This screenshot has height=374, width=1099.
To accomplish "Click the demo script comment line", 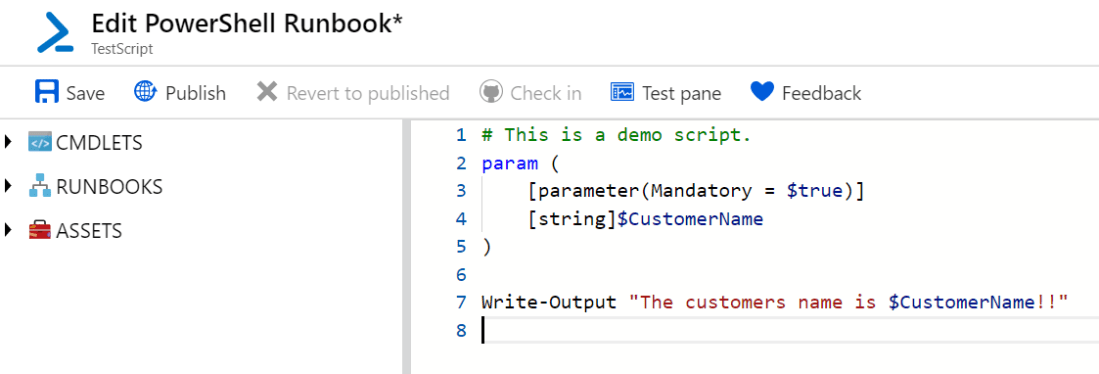I will [x=617, y=135].
